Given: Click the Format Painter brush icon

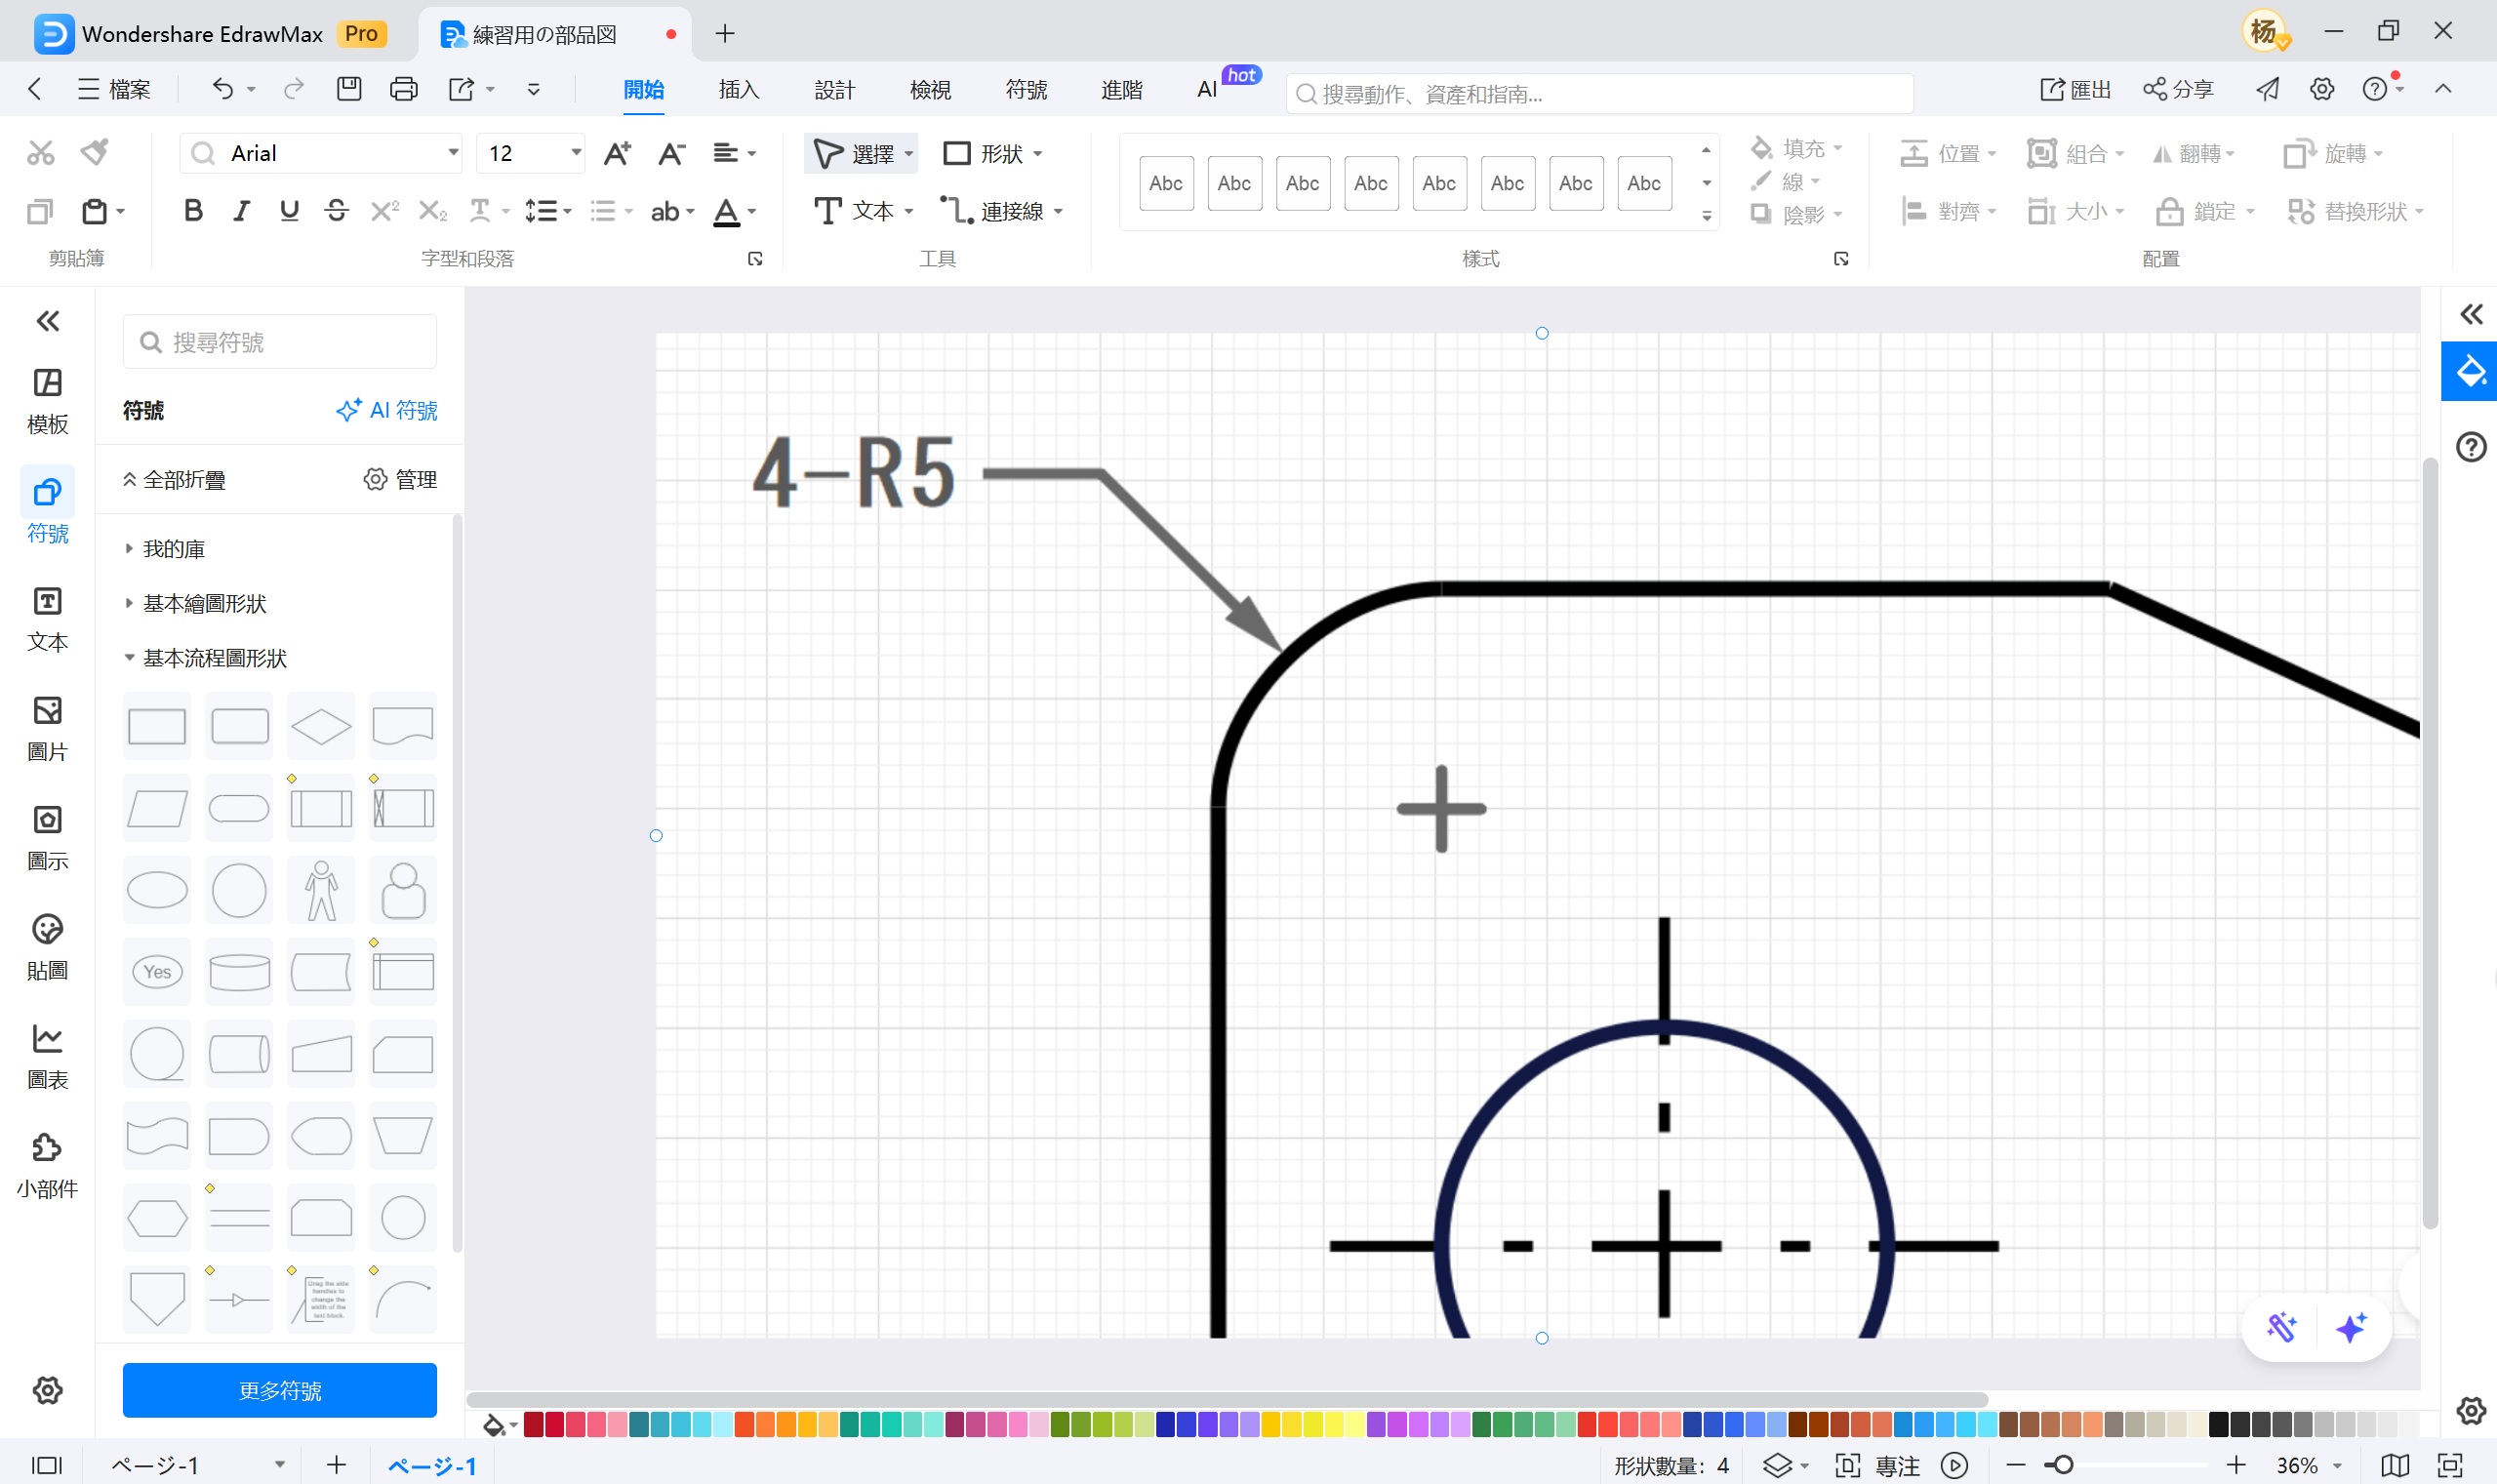Looking at the screenshot, I should click(x=96, y=152).
